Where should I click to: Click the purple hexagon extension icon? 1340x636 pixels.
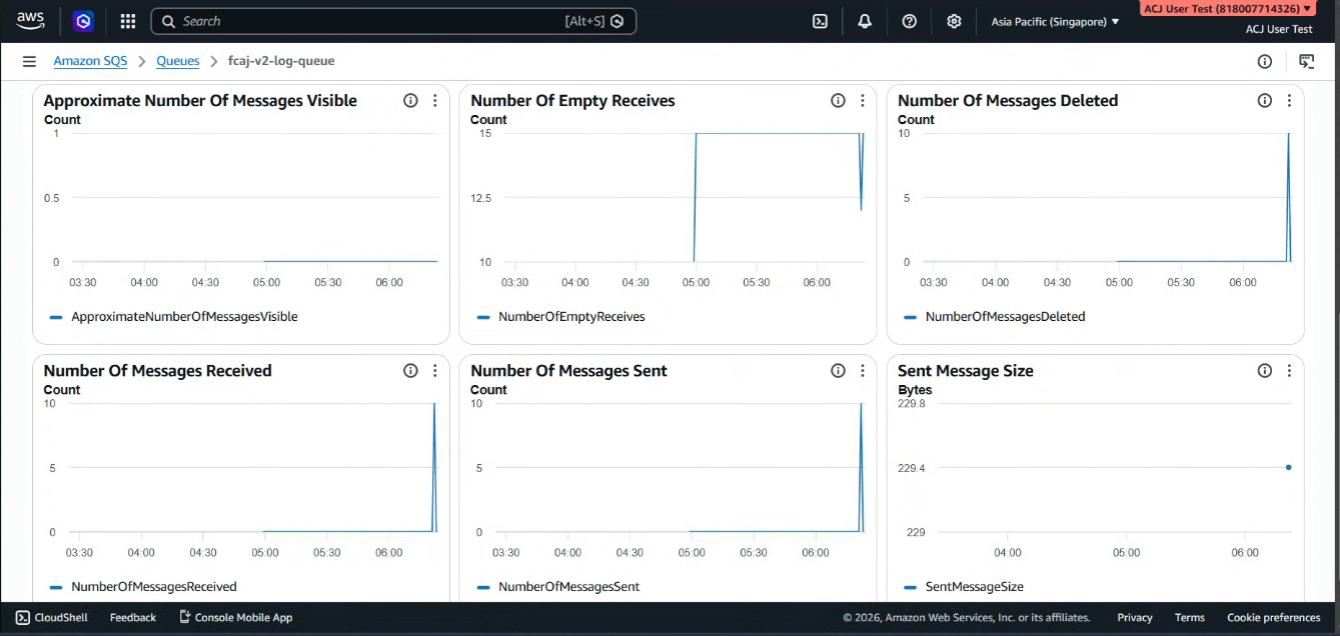coord(84,21)
